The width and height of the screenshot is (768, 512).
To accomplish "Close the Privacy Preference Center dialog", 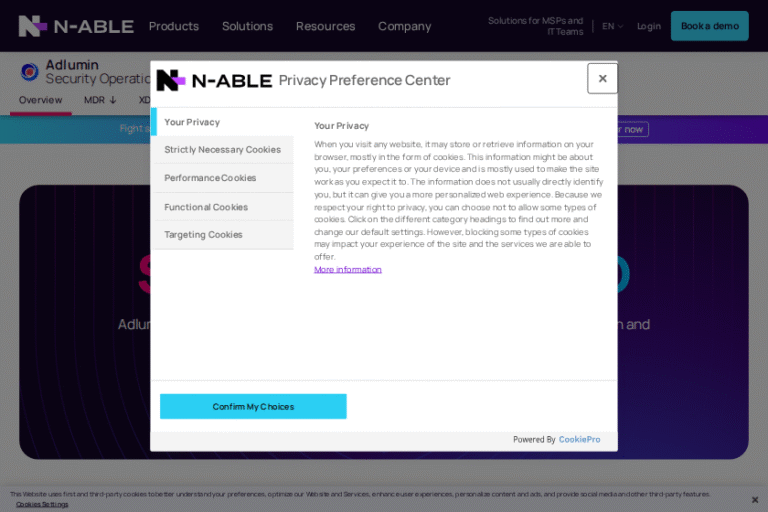I will point(602,78).
